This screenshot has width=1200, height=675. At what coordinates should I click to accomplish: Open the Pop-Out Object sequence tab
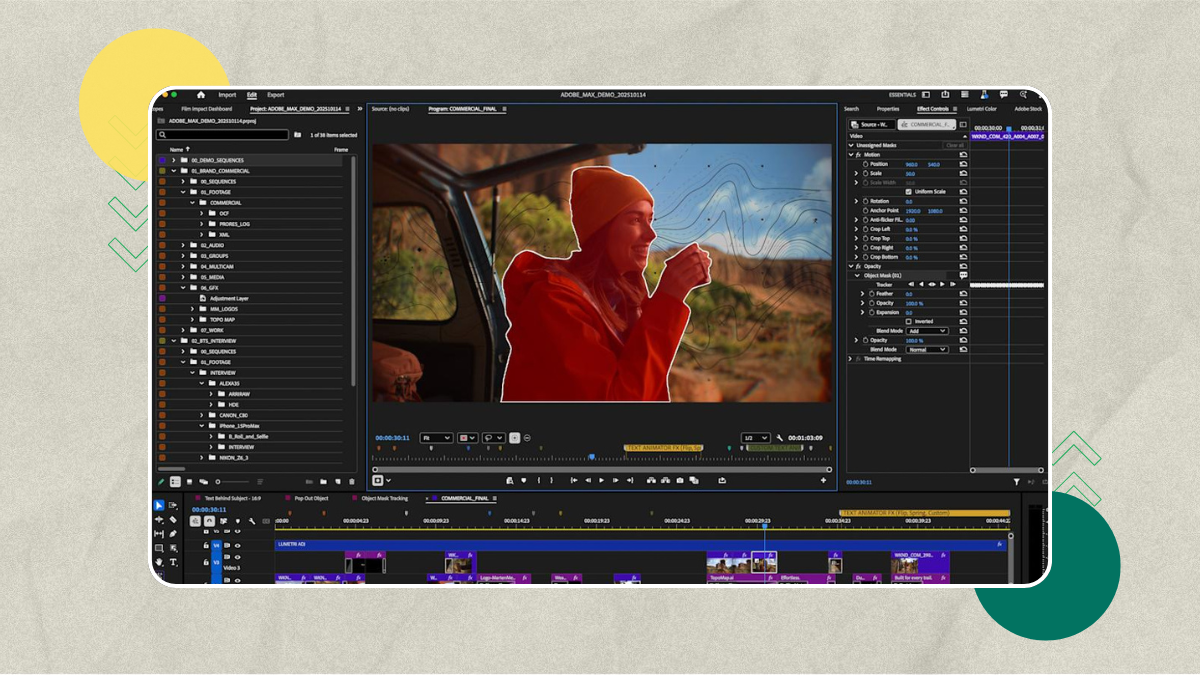click(310, 498)
